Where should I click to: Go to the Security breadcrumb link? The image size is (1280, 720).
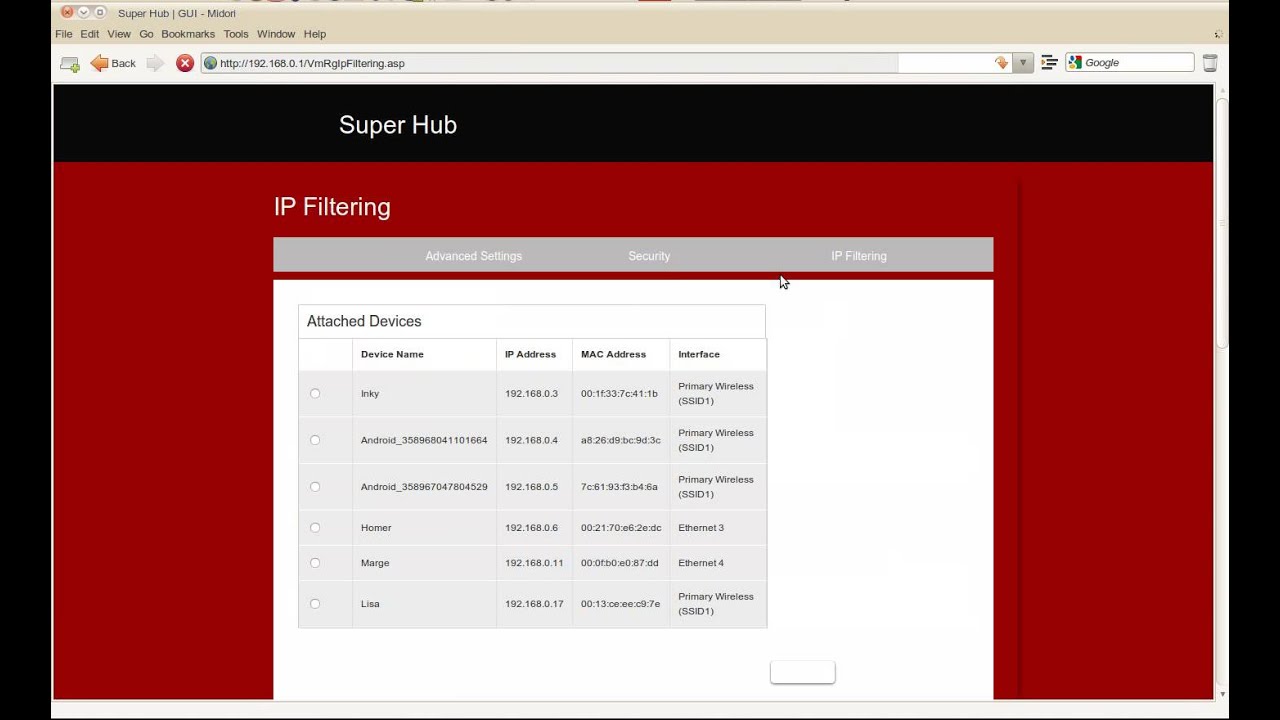pos(649,256)
